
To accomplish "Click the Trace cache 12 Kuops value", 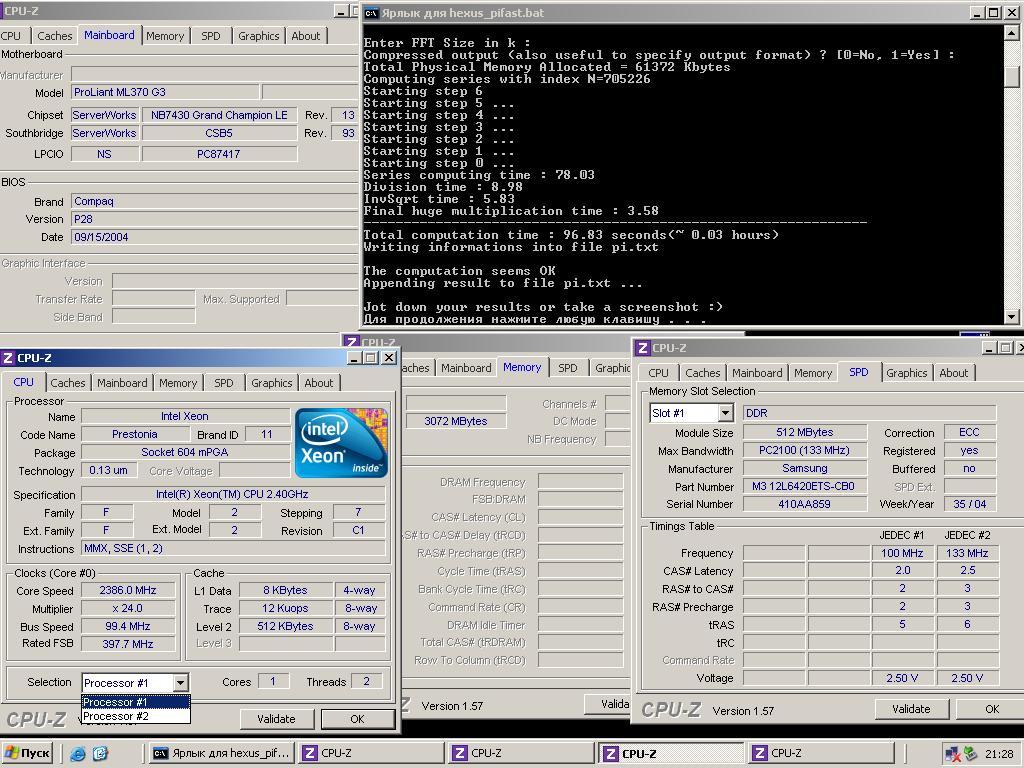I will click(x=285, y=608).
